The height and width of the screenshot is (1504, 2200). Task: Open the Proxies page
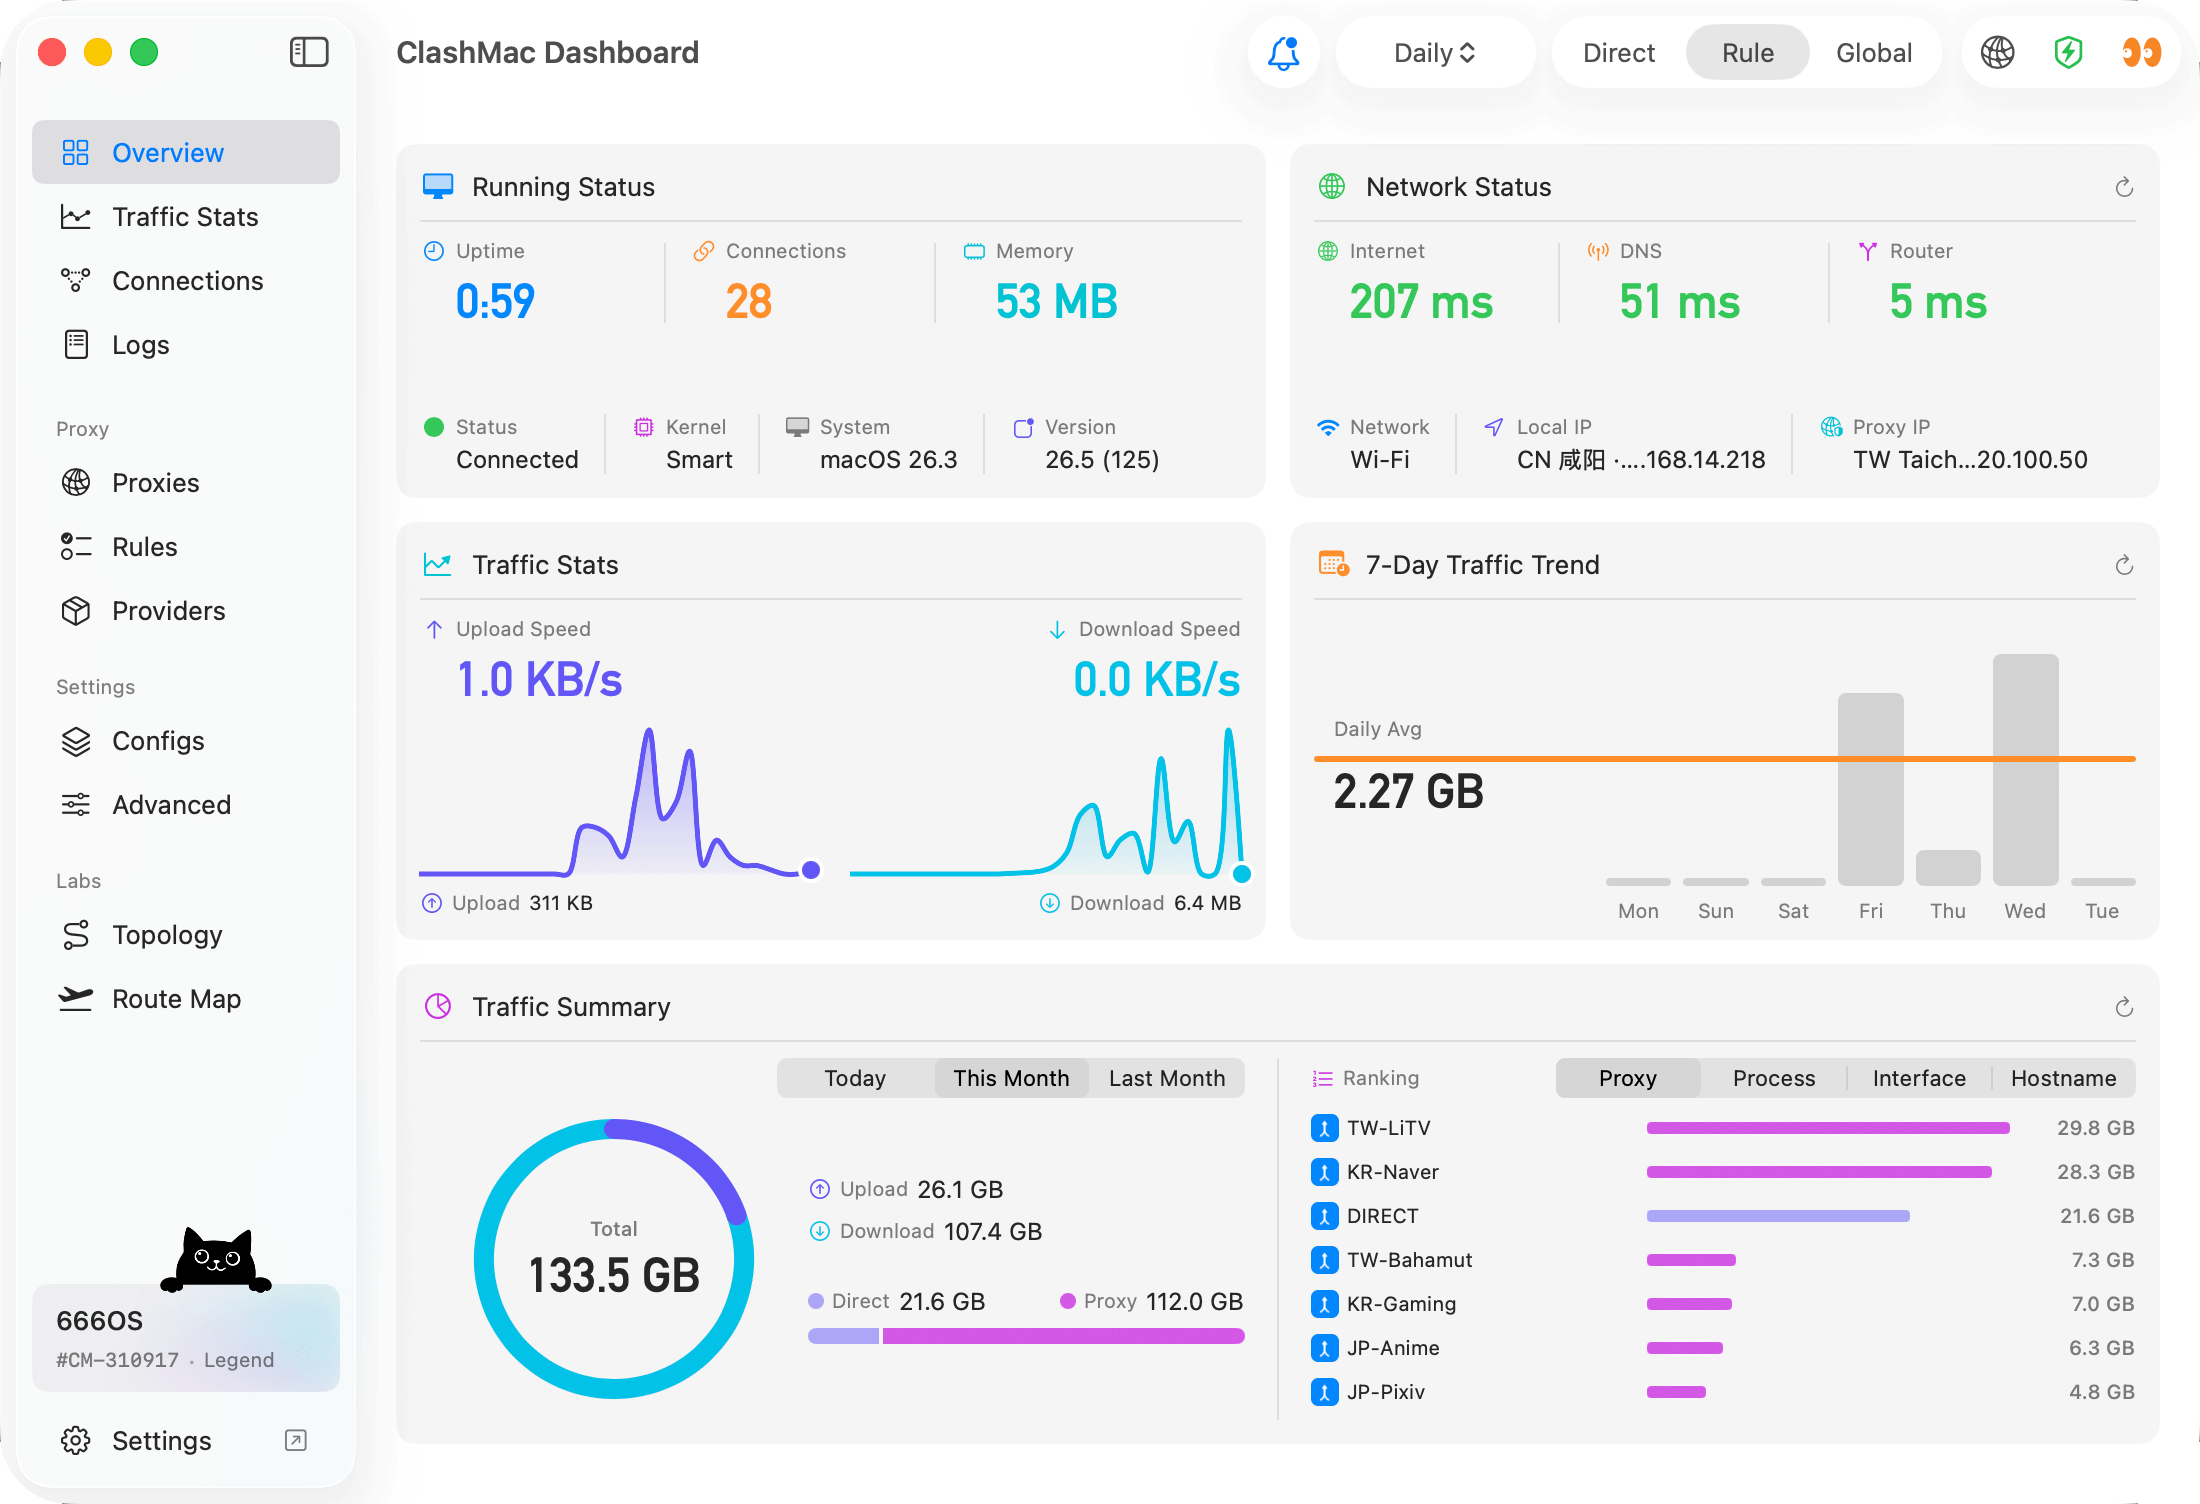click(x=186, y=482)
